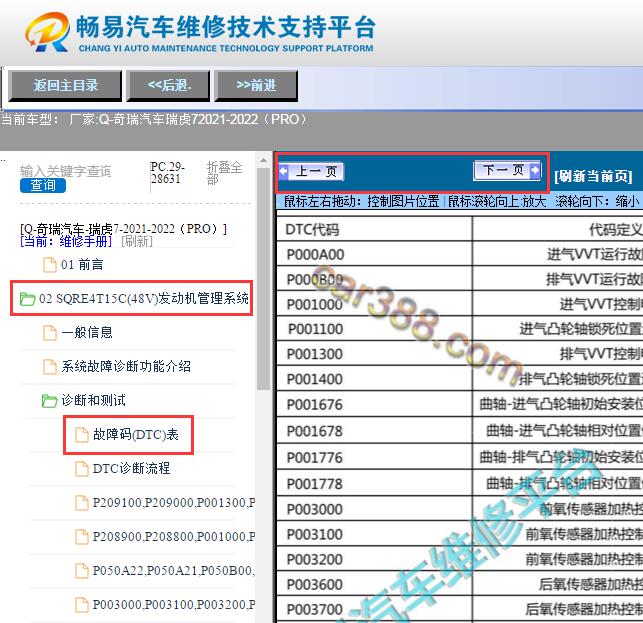This screenshot has height=623, width=643.
Task: Focus the 输入关键字查询 keyword field
Action: coord(66,171)
